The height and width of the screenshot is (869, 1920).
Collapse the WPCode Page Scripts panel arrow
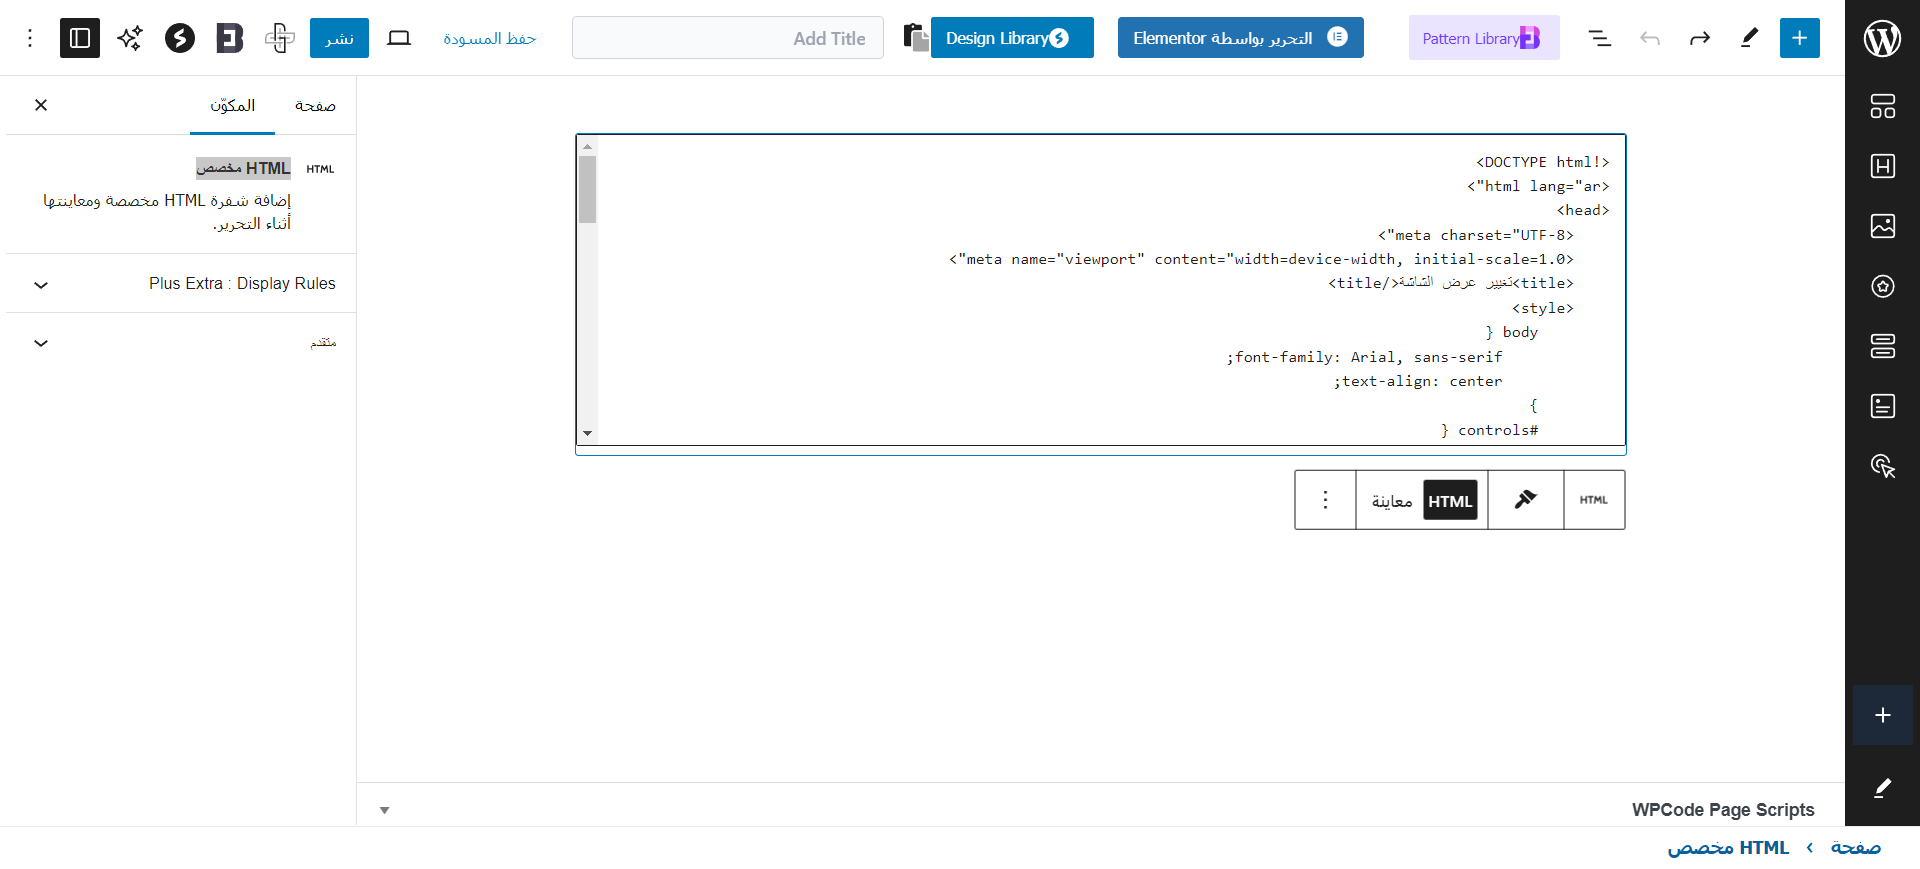tap(384, 810)
